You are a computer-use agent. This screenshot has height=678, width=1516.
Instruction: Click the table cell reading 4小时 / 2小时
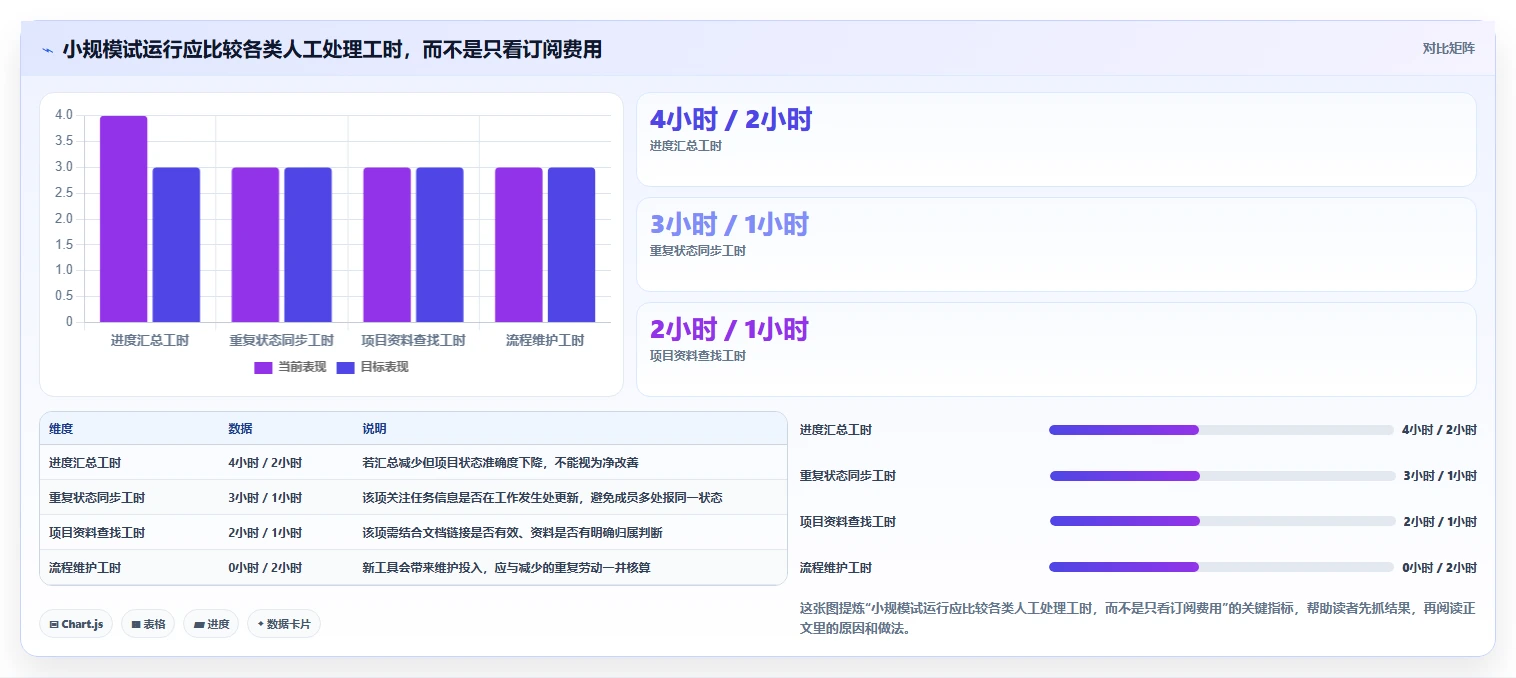[265, 463]
